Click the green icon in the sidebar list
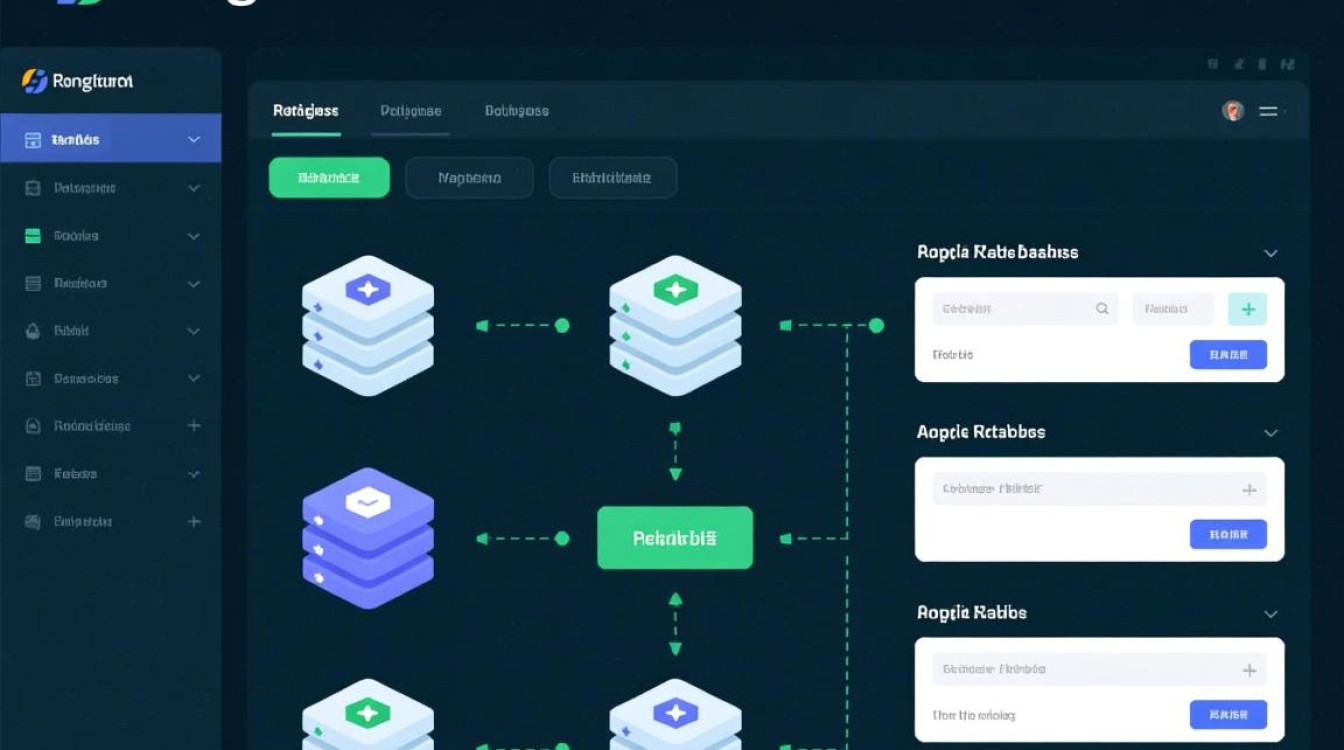1344x750 pixels. pos(32,236)
